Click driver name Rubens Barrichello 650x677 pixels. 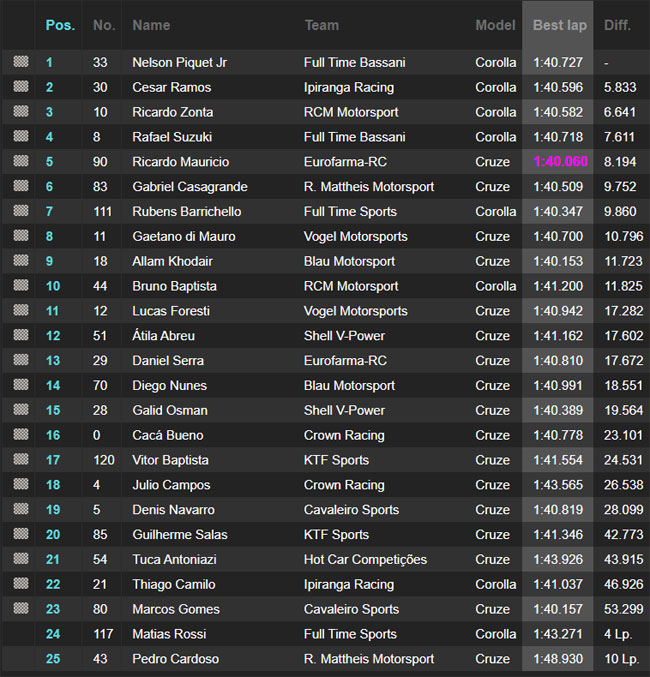(187, 212)
